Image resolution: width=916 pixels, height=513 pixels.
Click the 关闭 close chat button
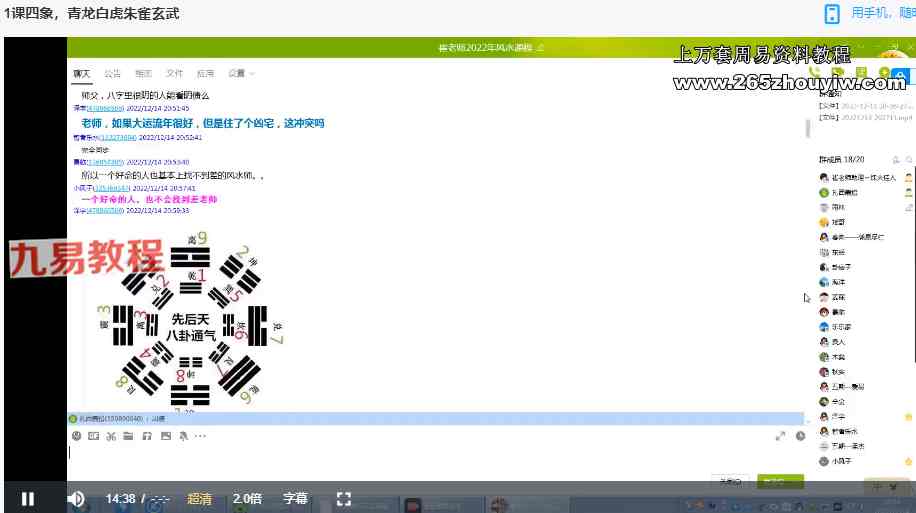(730, 481)
